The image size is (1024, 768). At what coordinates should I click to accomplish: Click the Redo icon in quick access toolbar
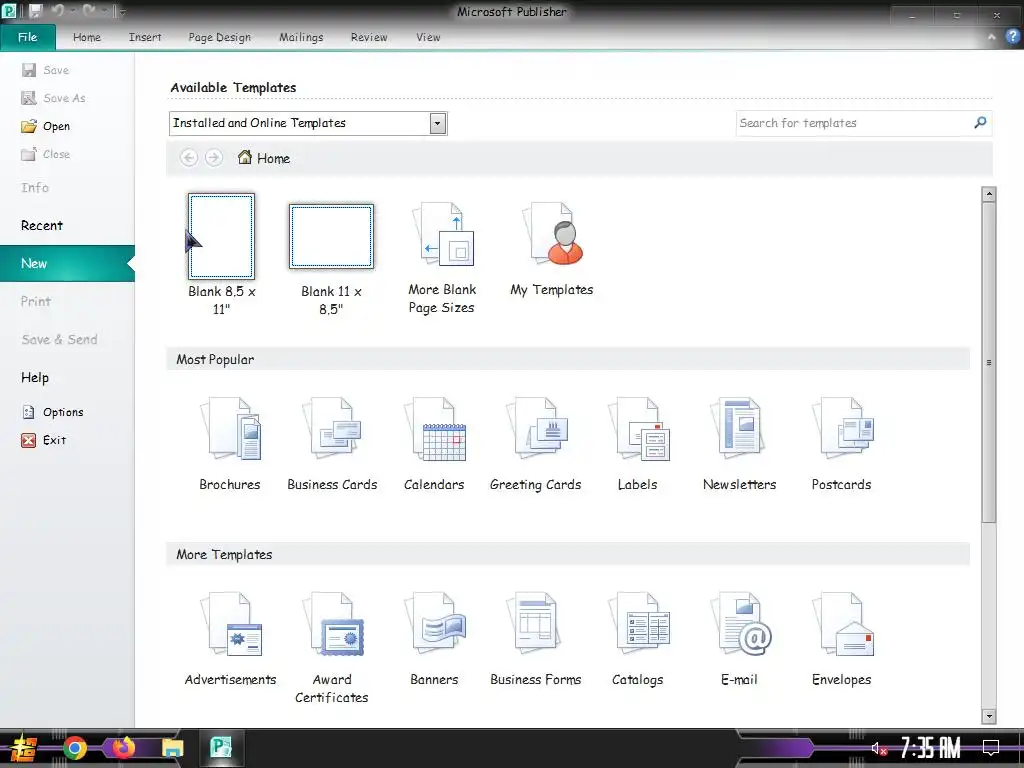point(89,11)
